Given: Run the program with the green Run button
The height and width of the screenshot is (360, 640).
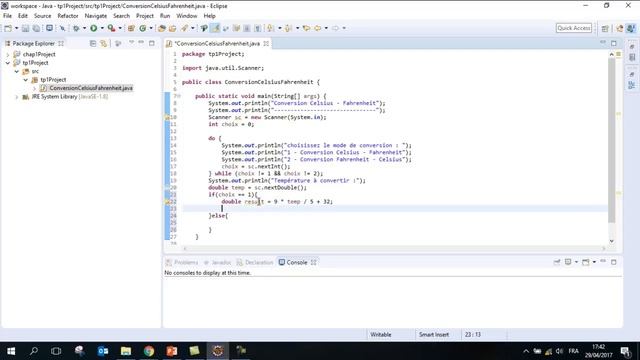Looking at the screenshot, I should point(93,28).
